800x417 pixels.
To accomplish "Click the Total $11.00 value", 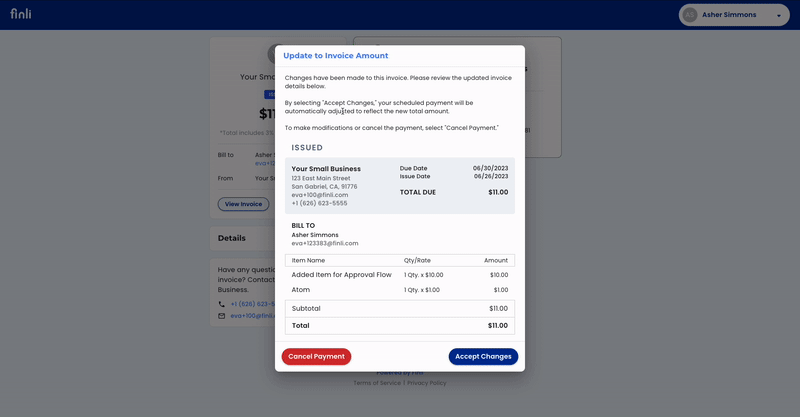I will click(497, 325).
